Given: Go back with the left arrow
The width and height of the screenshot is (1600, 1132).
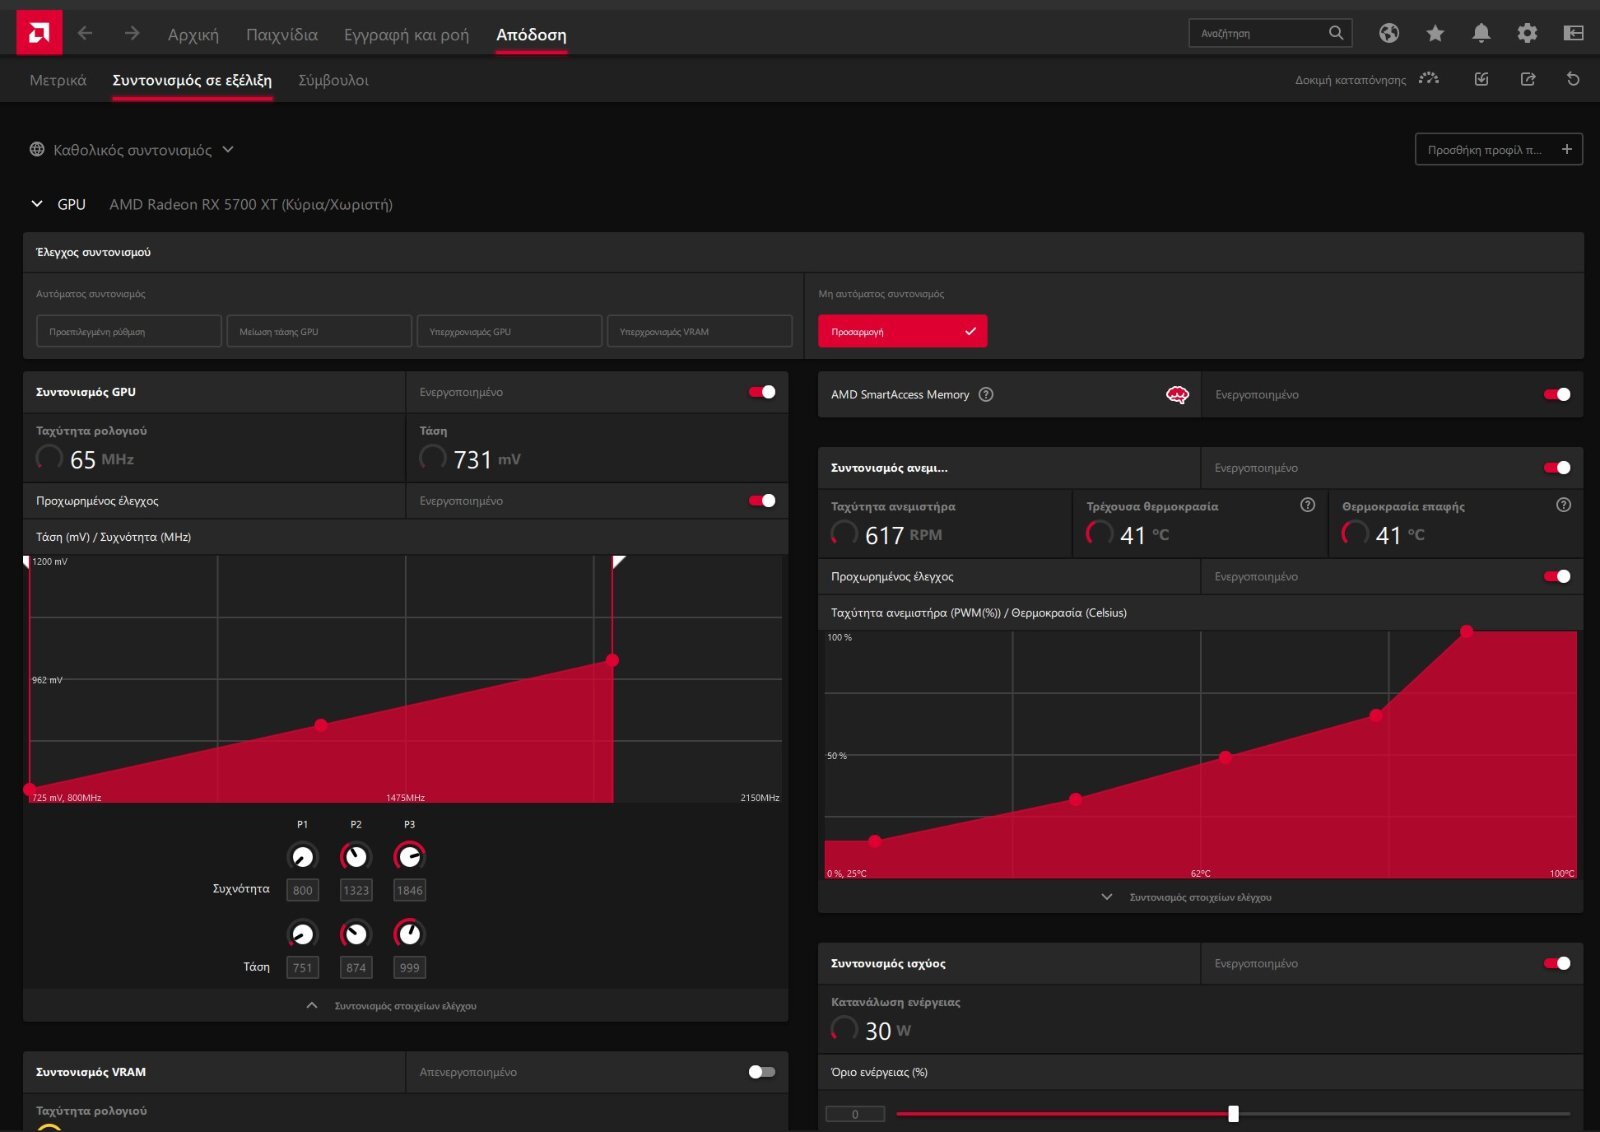Looking at the screenshot, I should [x=85, y=33].
